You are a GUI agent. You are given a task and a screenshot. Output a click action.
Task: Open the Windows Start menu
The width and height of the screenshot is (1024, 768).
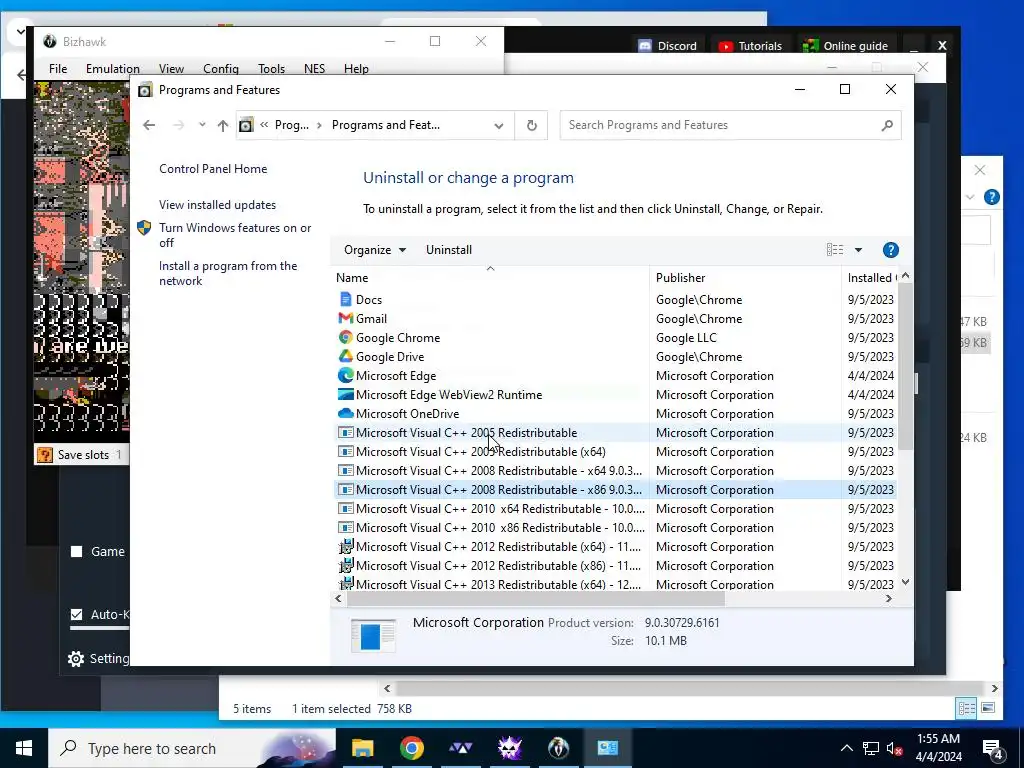pyautogui.click(x=24, y=748)
